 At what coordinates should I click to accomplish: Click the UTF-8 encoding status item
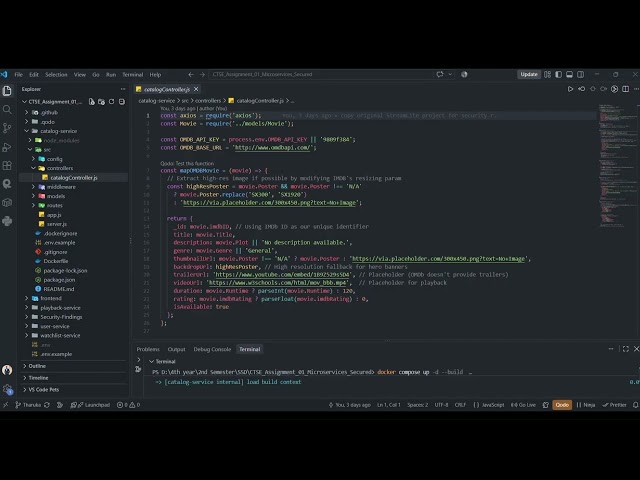tap(441, 405)
